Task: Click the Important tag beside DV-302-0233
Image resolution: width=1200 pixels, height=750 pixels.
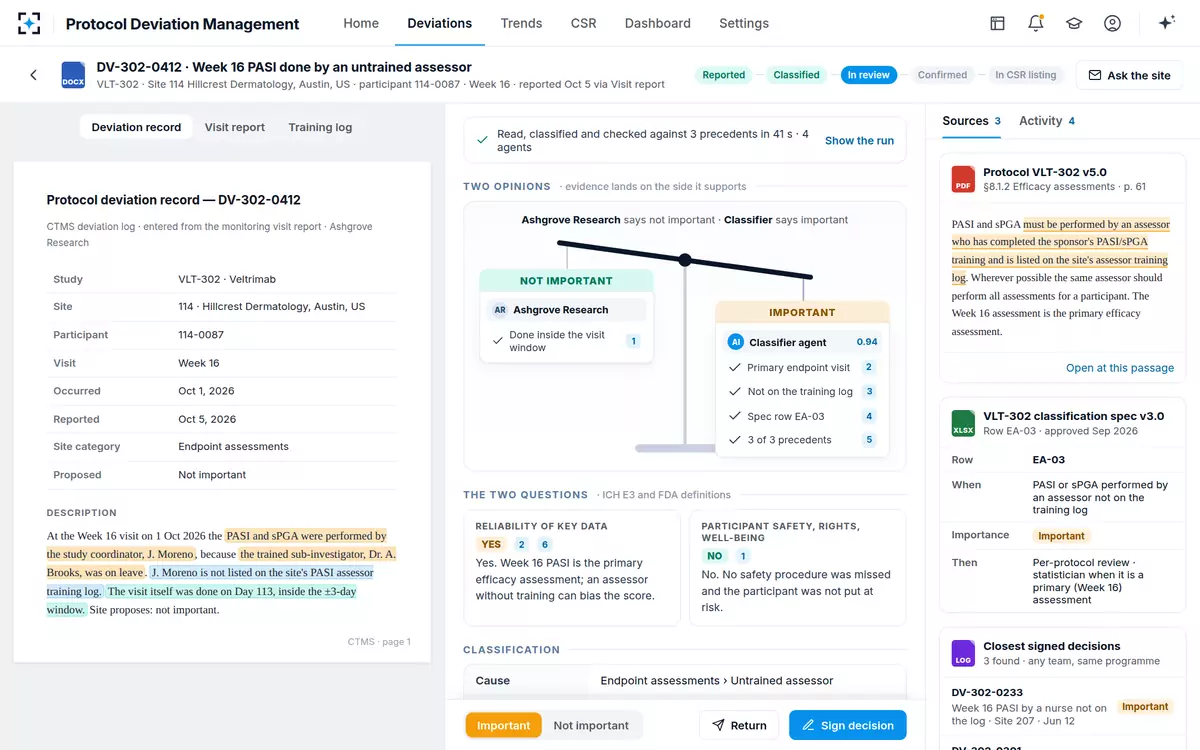Action: [1145, 707]
